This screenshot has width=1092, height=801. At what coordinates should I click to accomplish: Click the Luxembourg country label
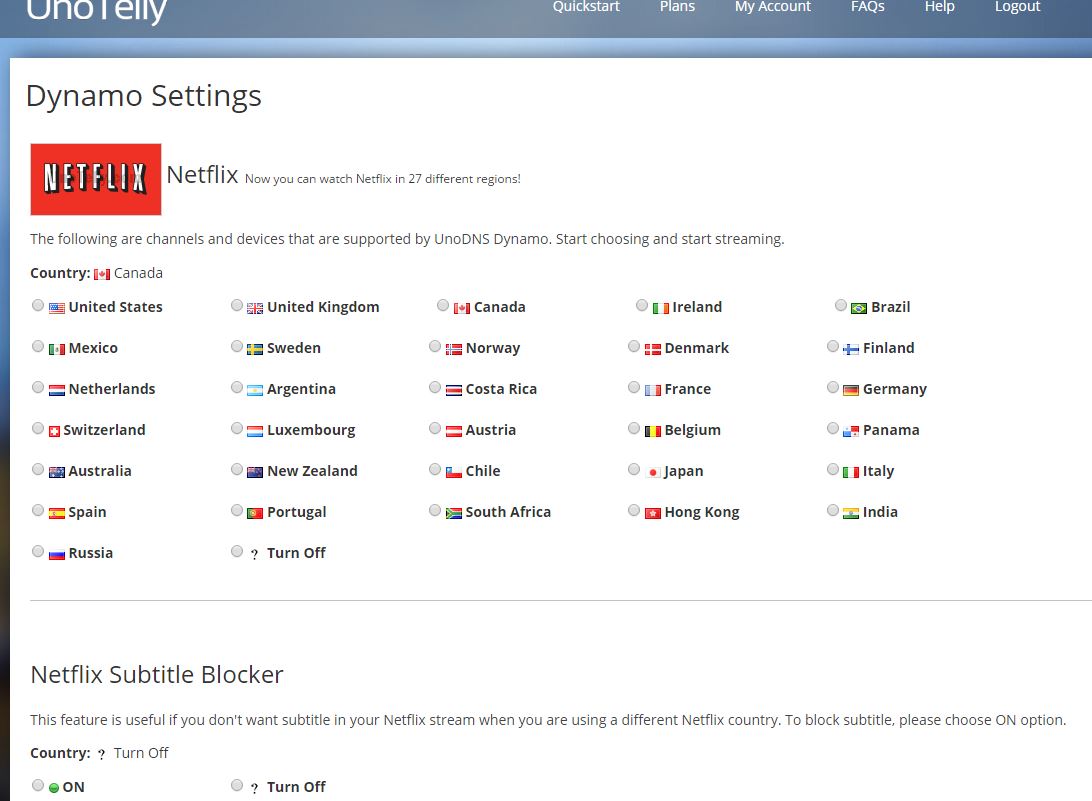tap(311, 430)
